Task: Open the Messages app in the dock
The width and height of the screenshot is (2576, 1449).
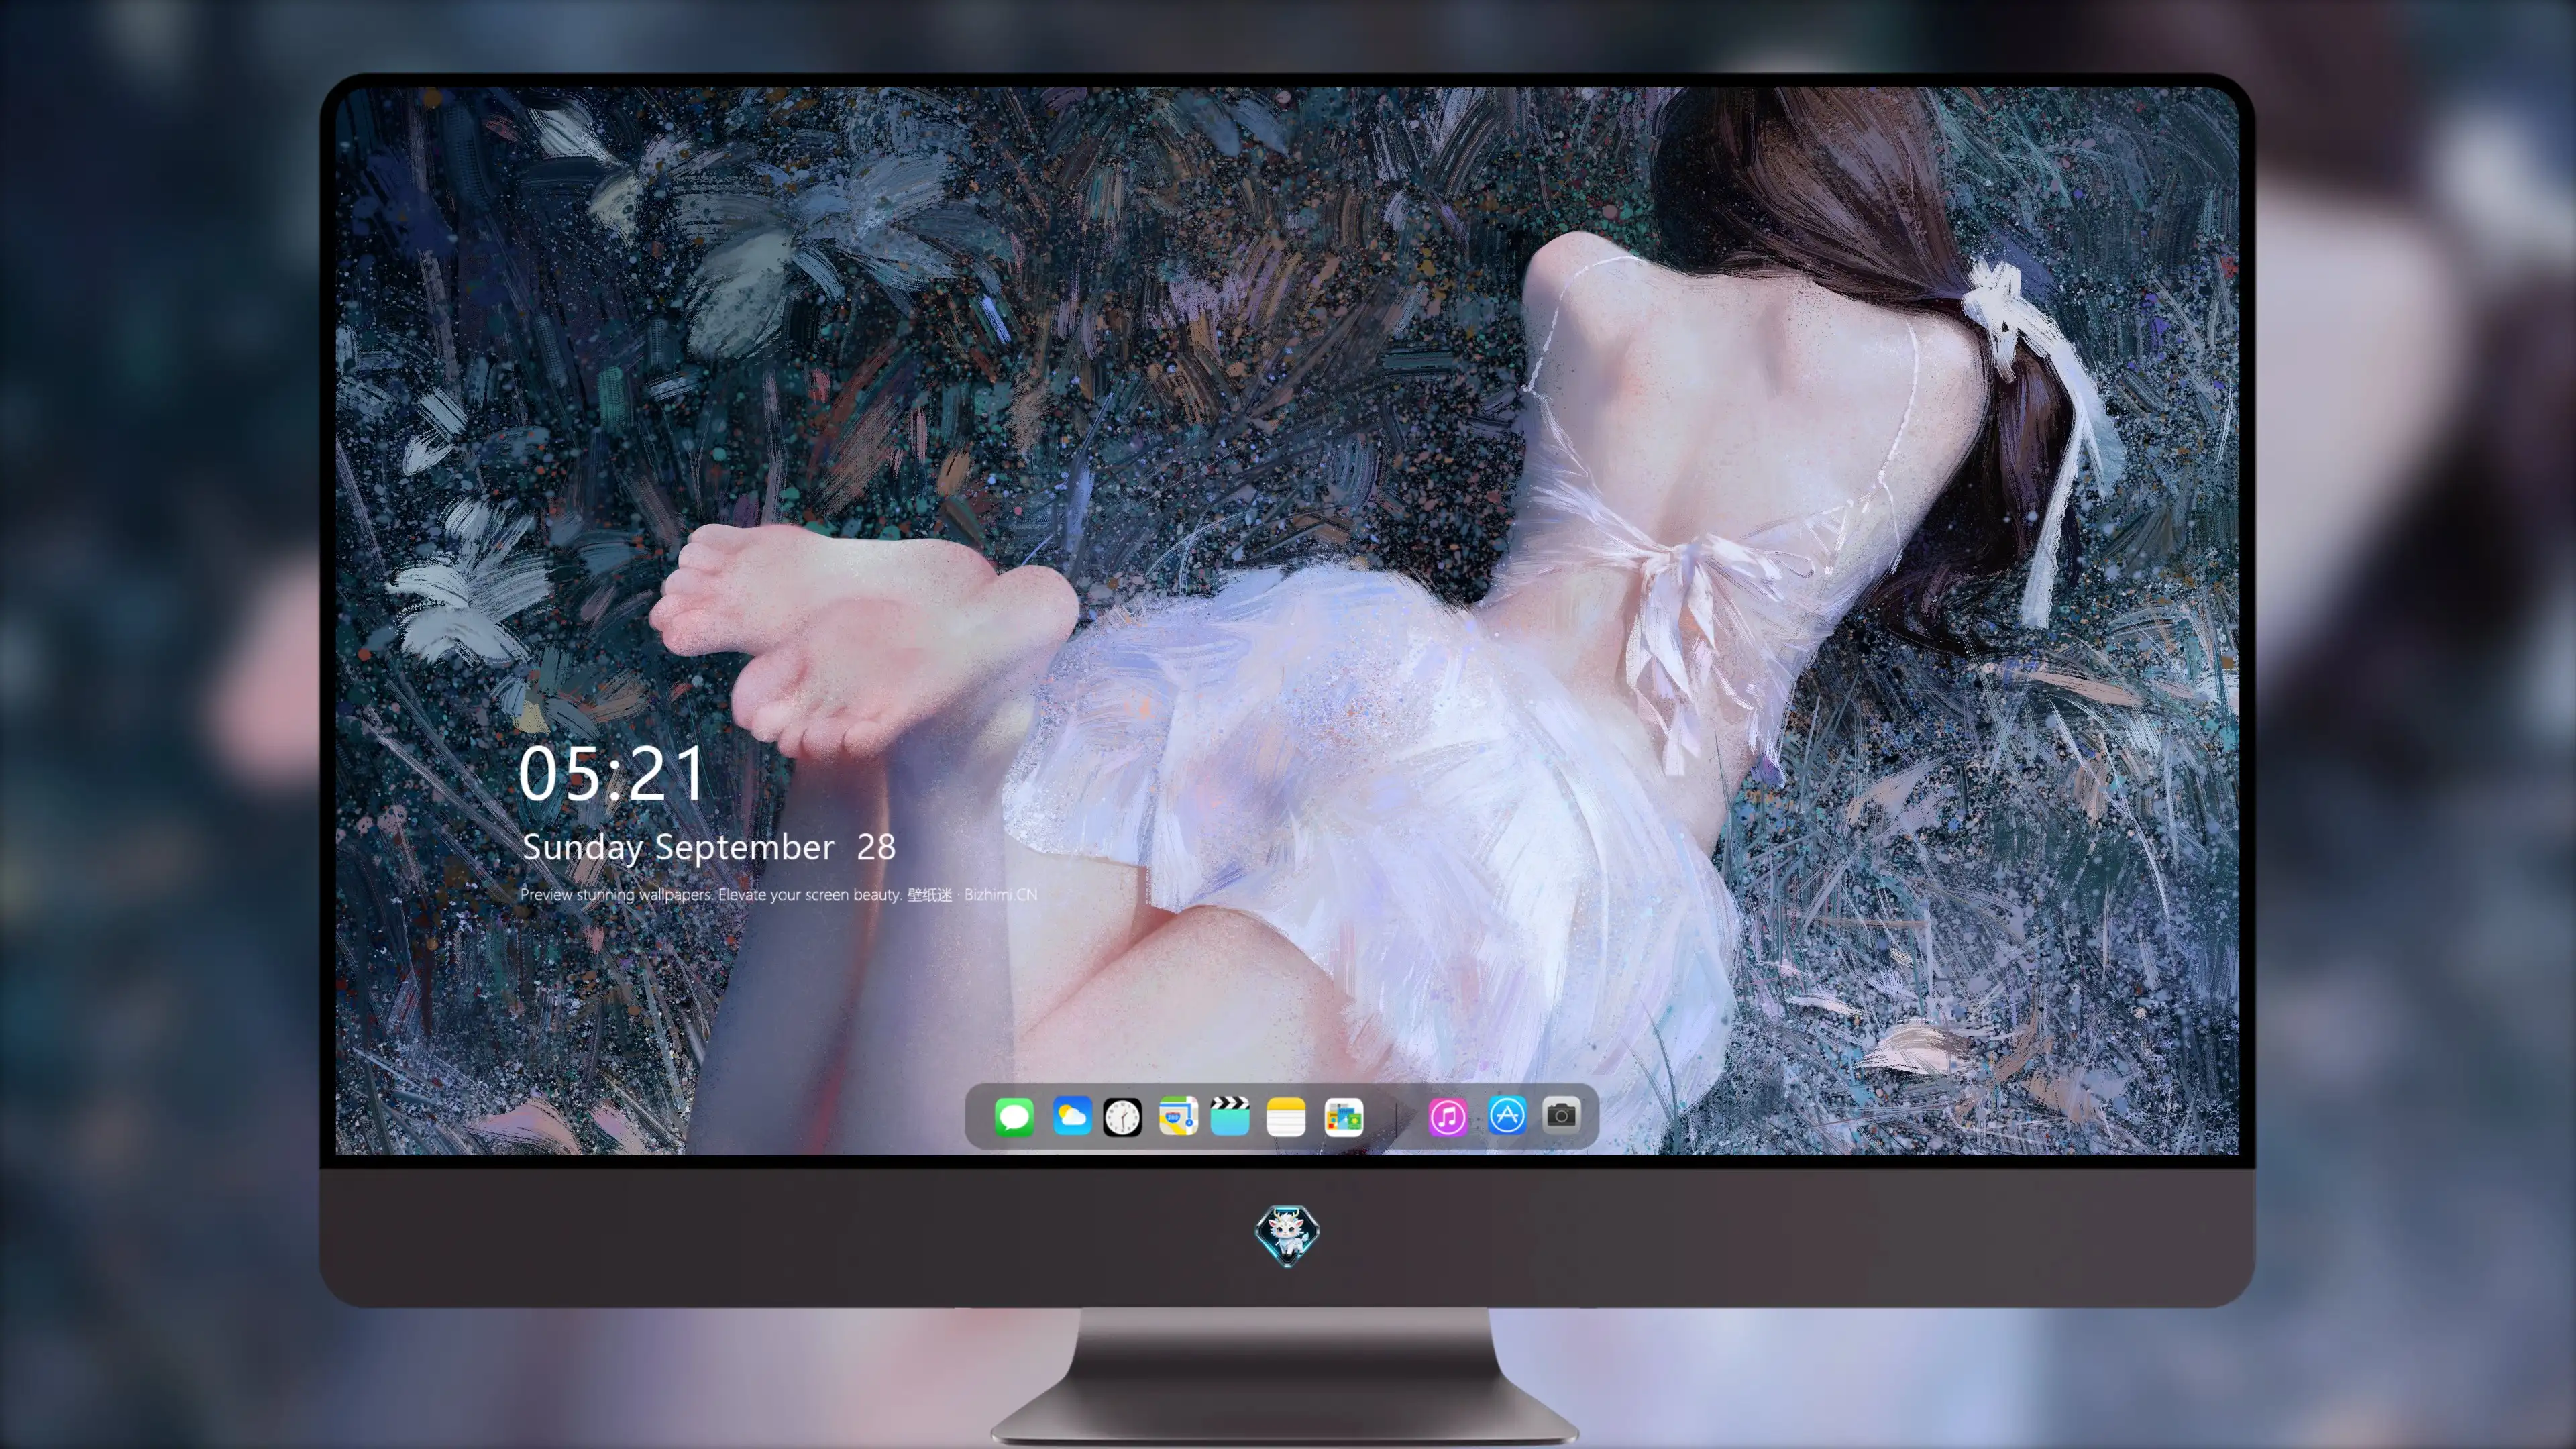Action: pos(1014,1117)
